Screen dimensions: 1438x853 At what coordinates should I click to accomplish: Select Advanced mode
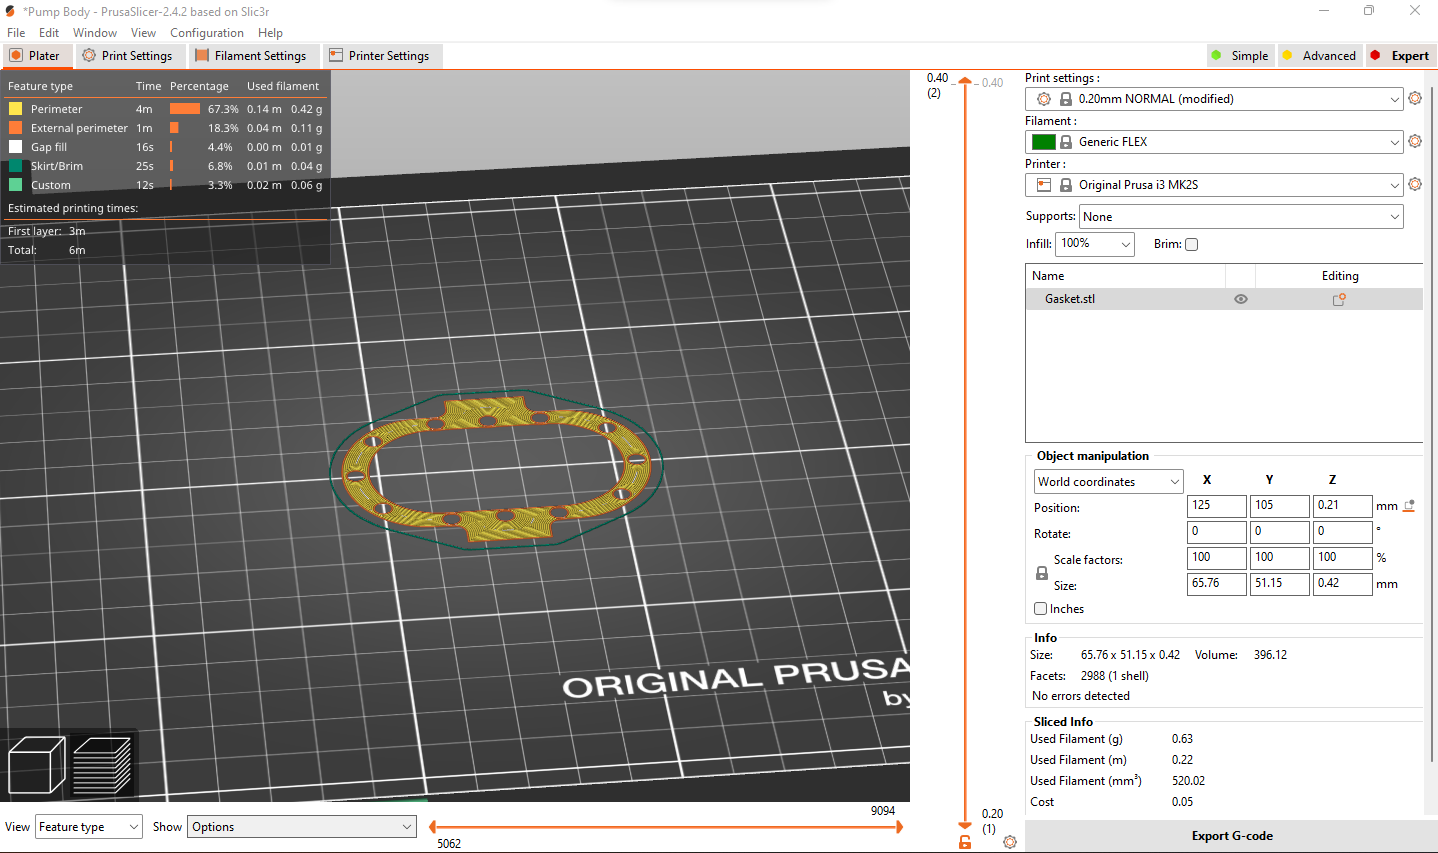[x=1320, y=56]
